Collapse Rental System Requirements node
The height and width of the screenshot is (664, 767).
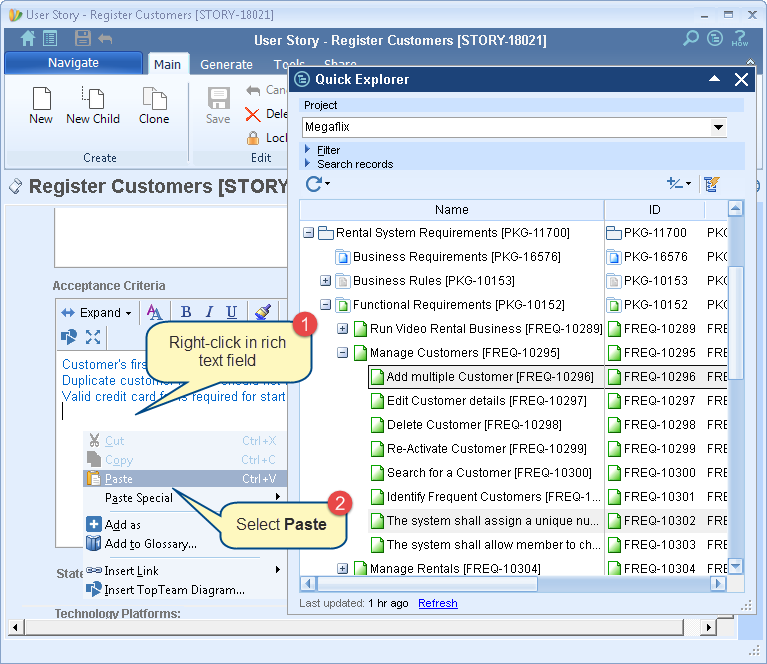(x=308, y=232)
